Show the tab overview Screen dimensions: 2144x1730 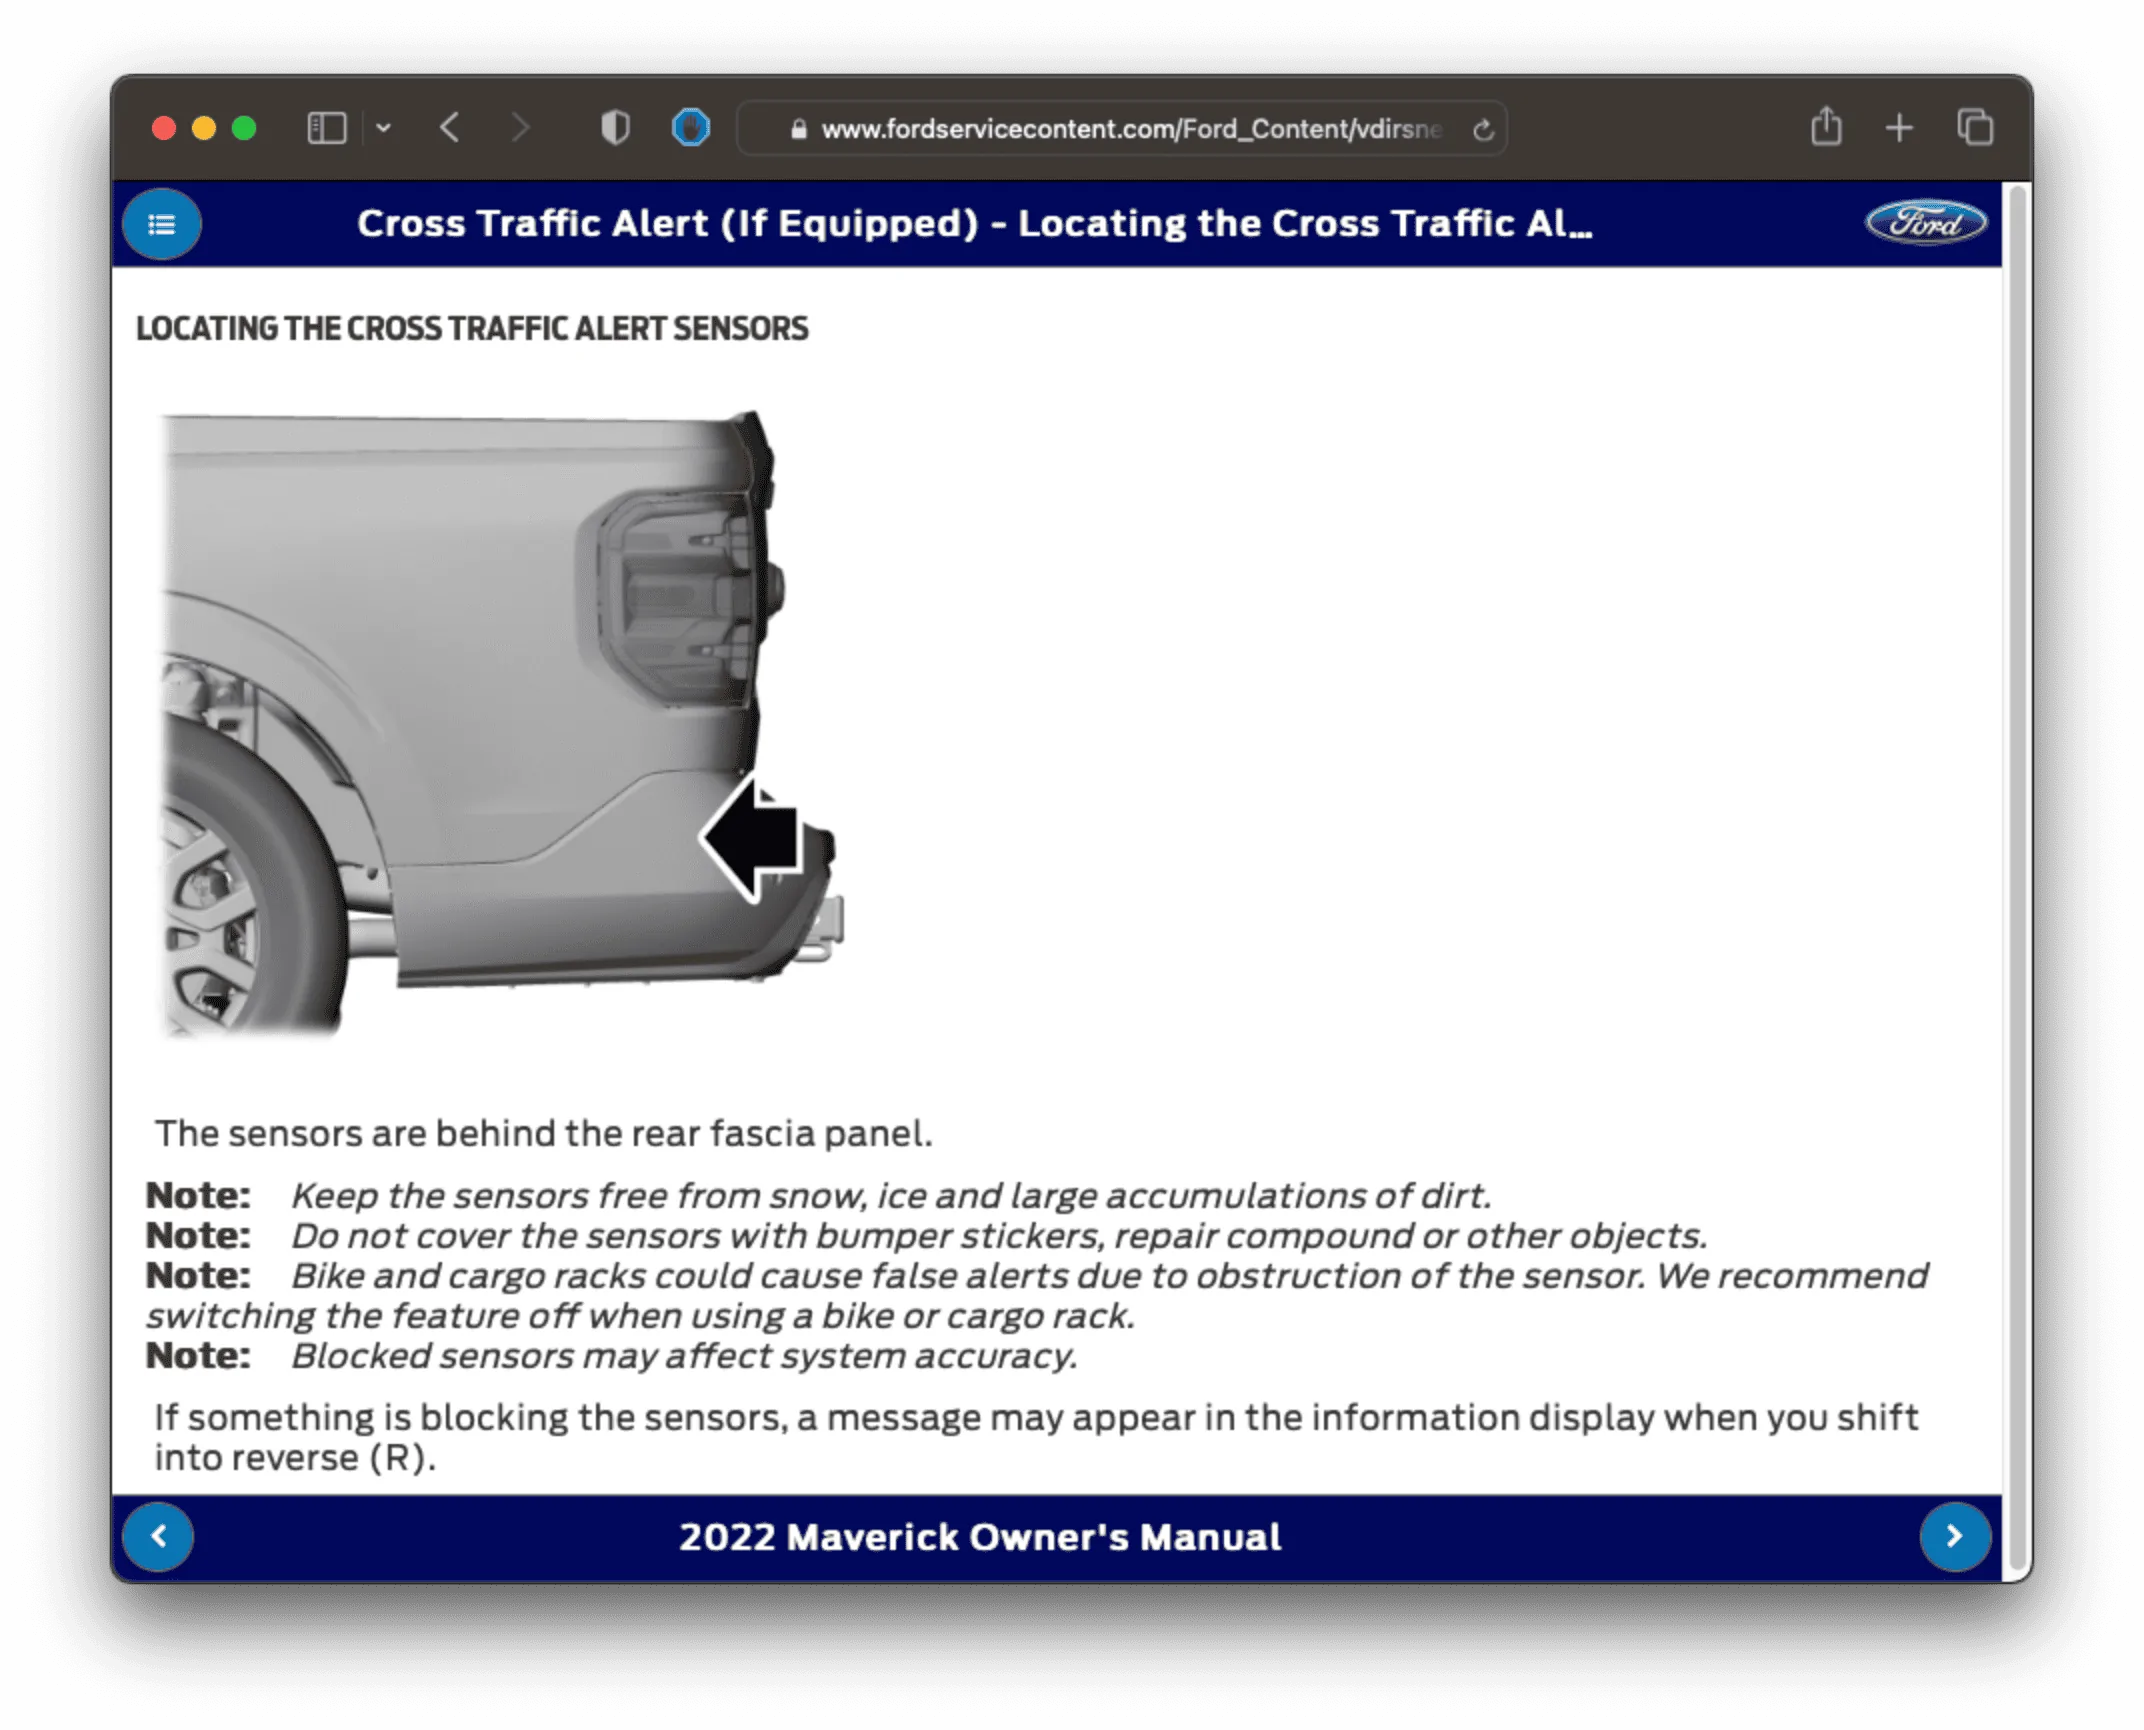click(1975, 128)
